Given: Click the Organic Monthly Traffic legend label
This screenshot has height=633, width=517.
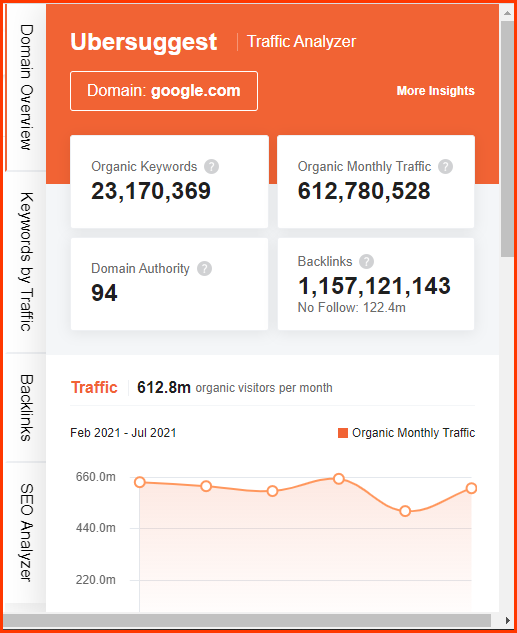Looking at the screenshot, I should pyautogui.click(x=414, y=433).
